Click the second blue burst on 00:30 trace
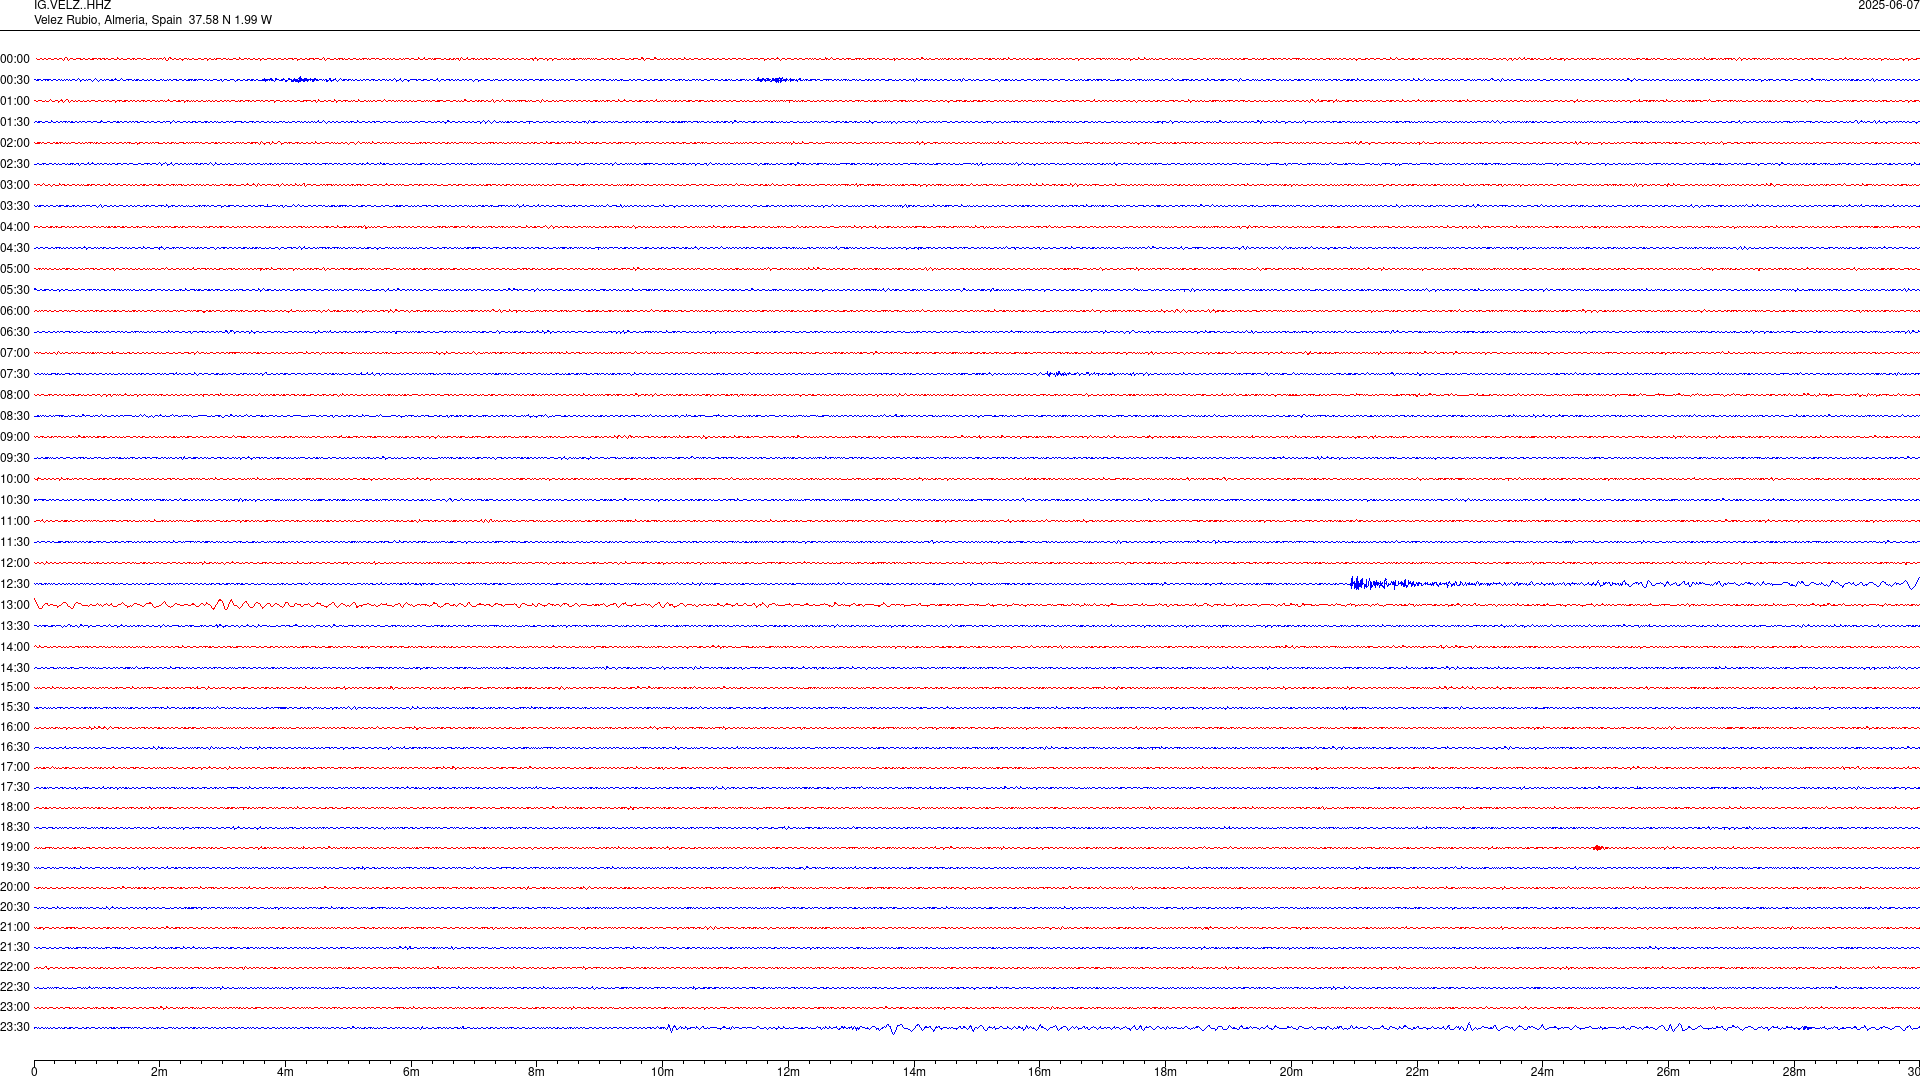 777,80
